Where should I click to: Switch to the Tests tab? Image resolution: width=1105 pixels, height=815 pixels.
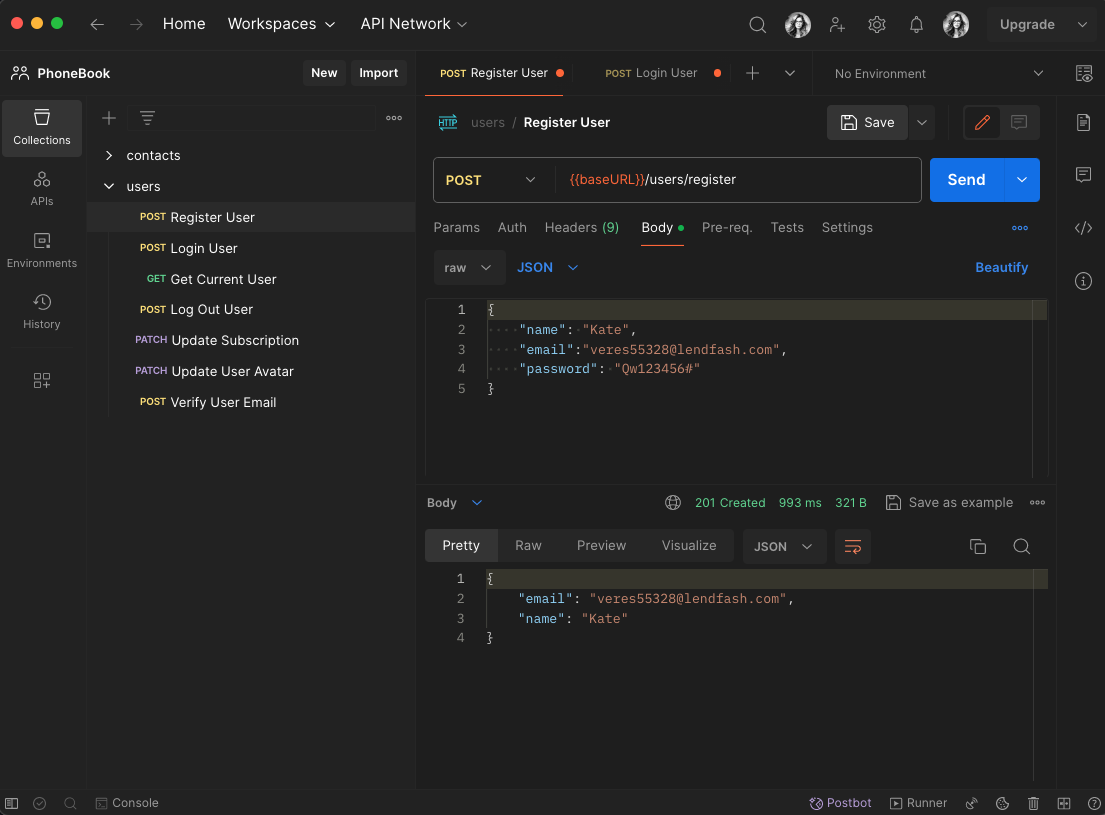787,228
